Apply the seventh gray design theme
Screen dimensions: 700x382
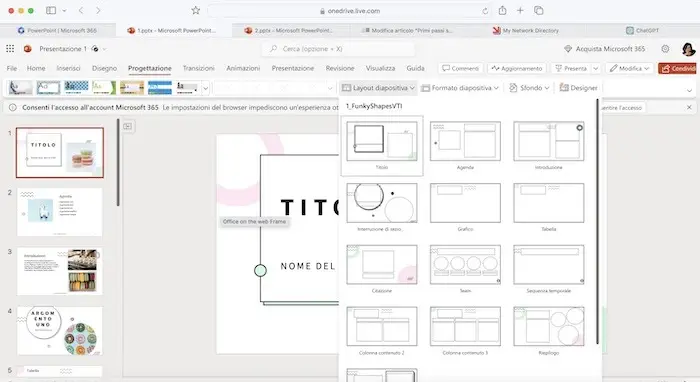point(188,87)
